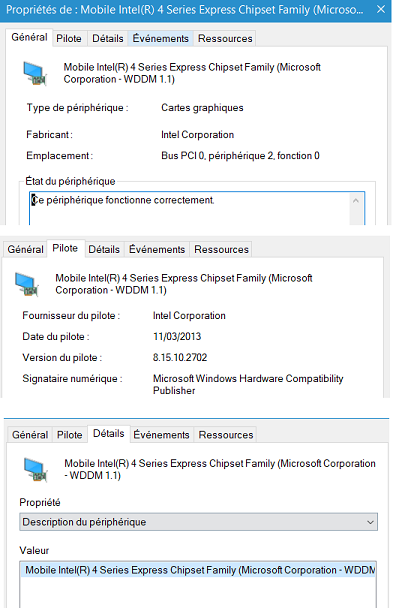Click inside the device status text box
Screen dimensions: 396x609
190,208
